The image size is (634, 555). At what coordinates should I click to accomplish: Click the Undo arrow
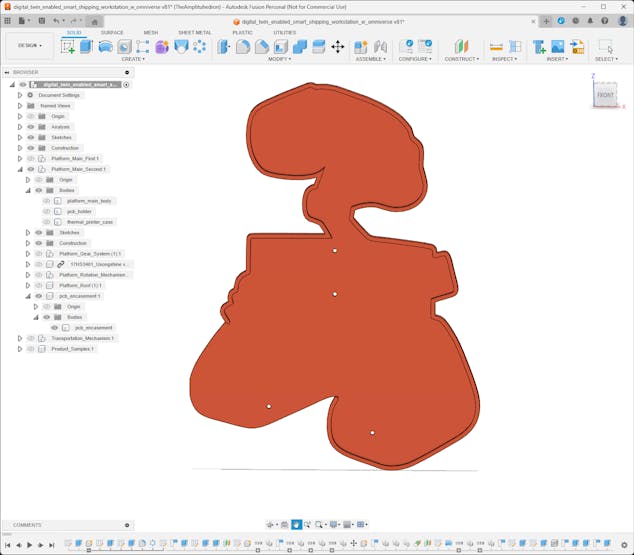coord(56,20)
